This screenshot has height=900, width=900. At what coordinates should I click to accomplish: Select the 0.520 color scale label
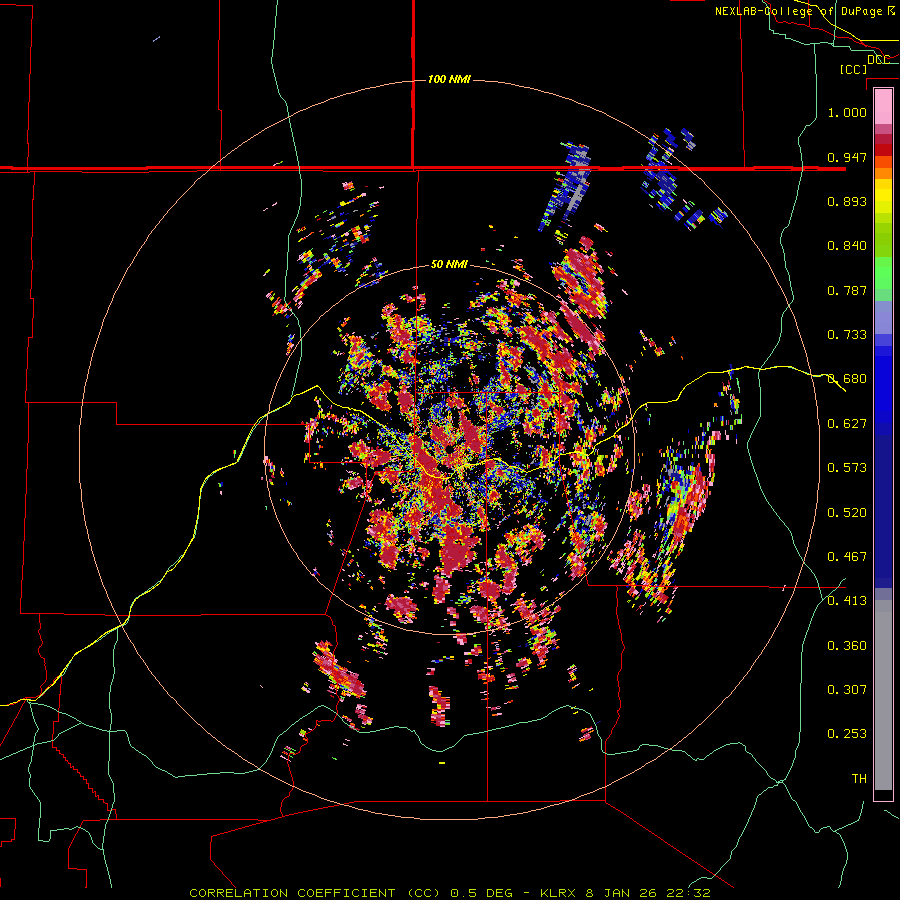(x=847, y=513)
